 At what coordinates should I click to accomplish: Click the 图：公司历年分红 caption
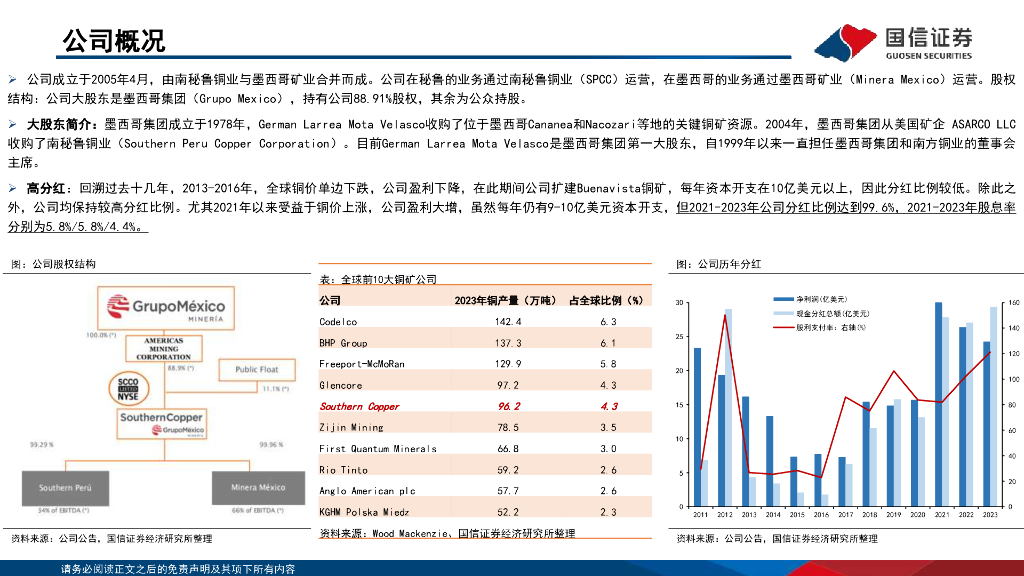pos(718,264)
